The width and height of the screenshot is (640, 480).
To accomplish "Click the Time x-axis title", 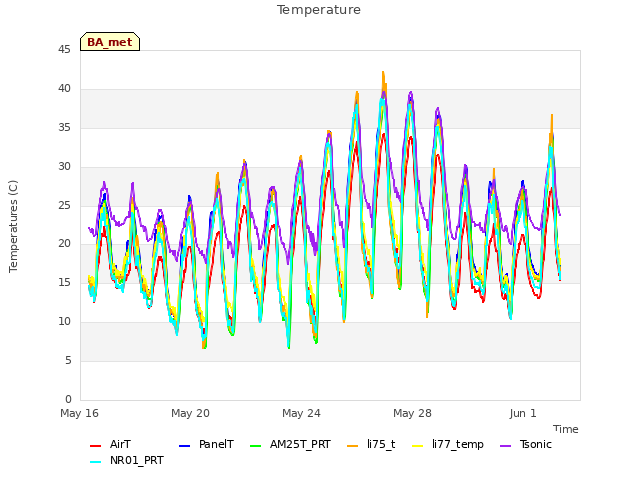I will coord(565,429).
